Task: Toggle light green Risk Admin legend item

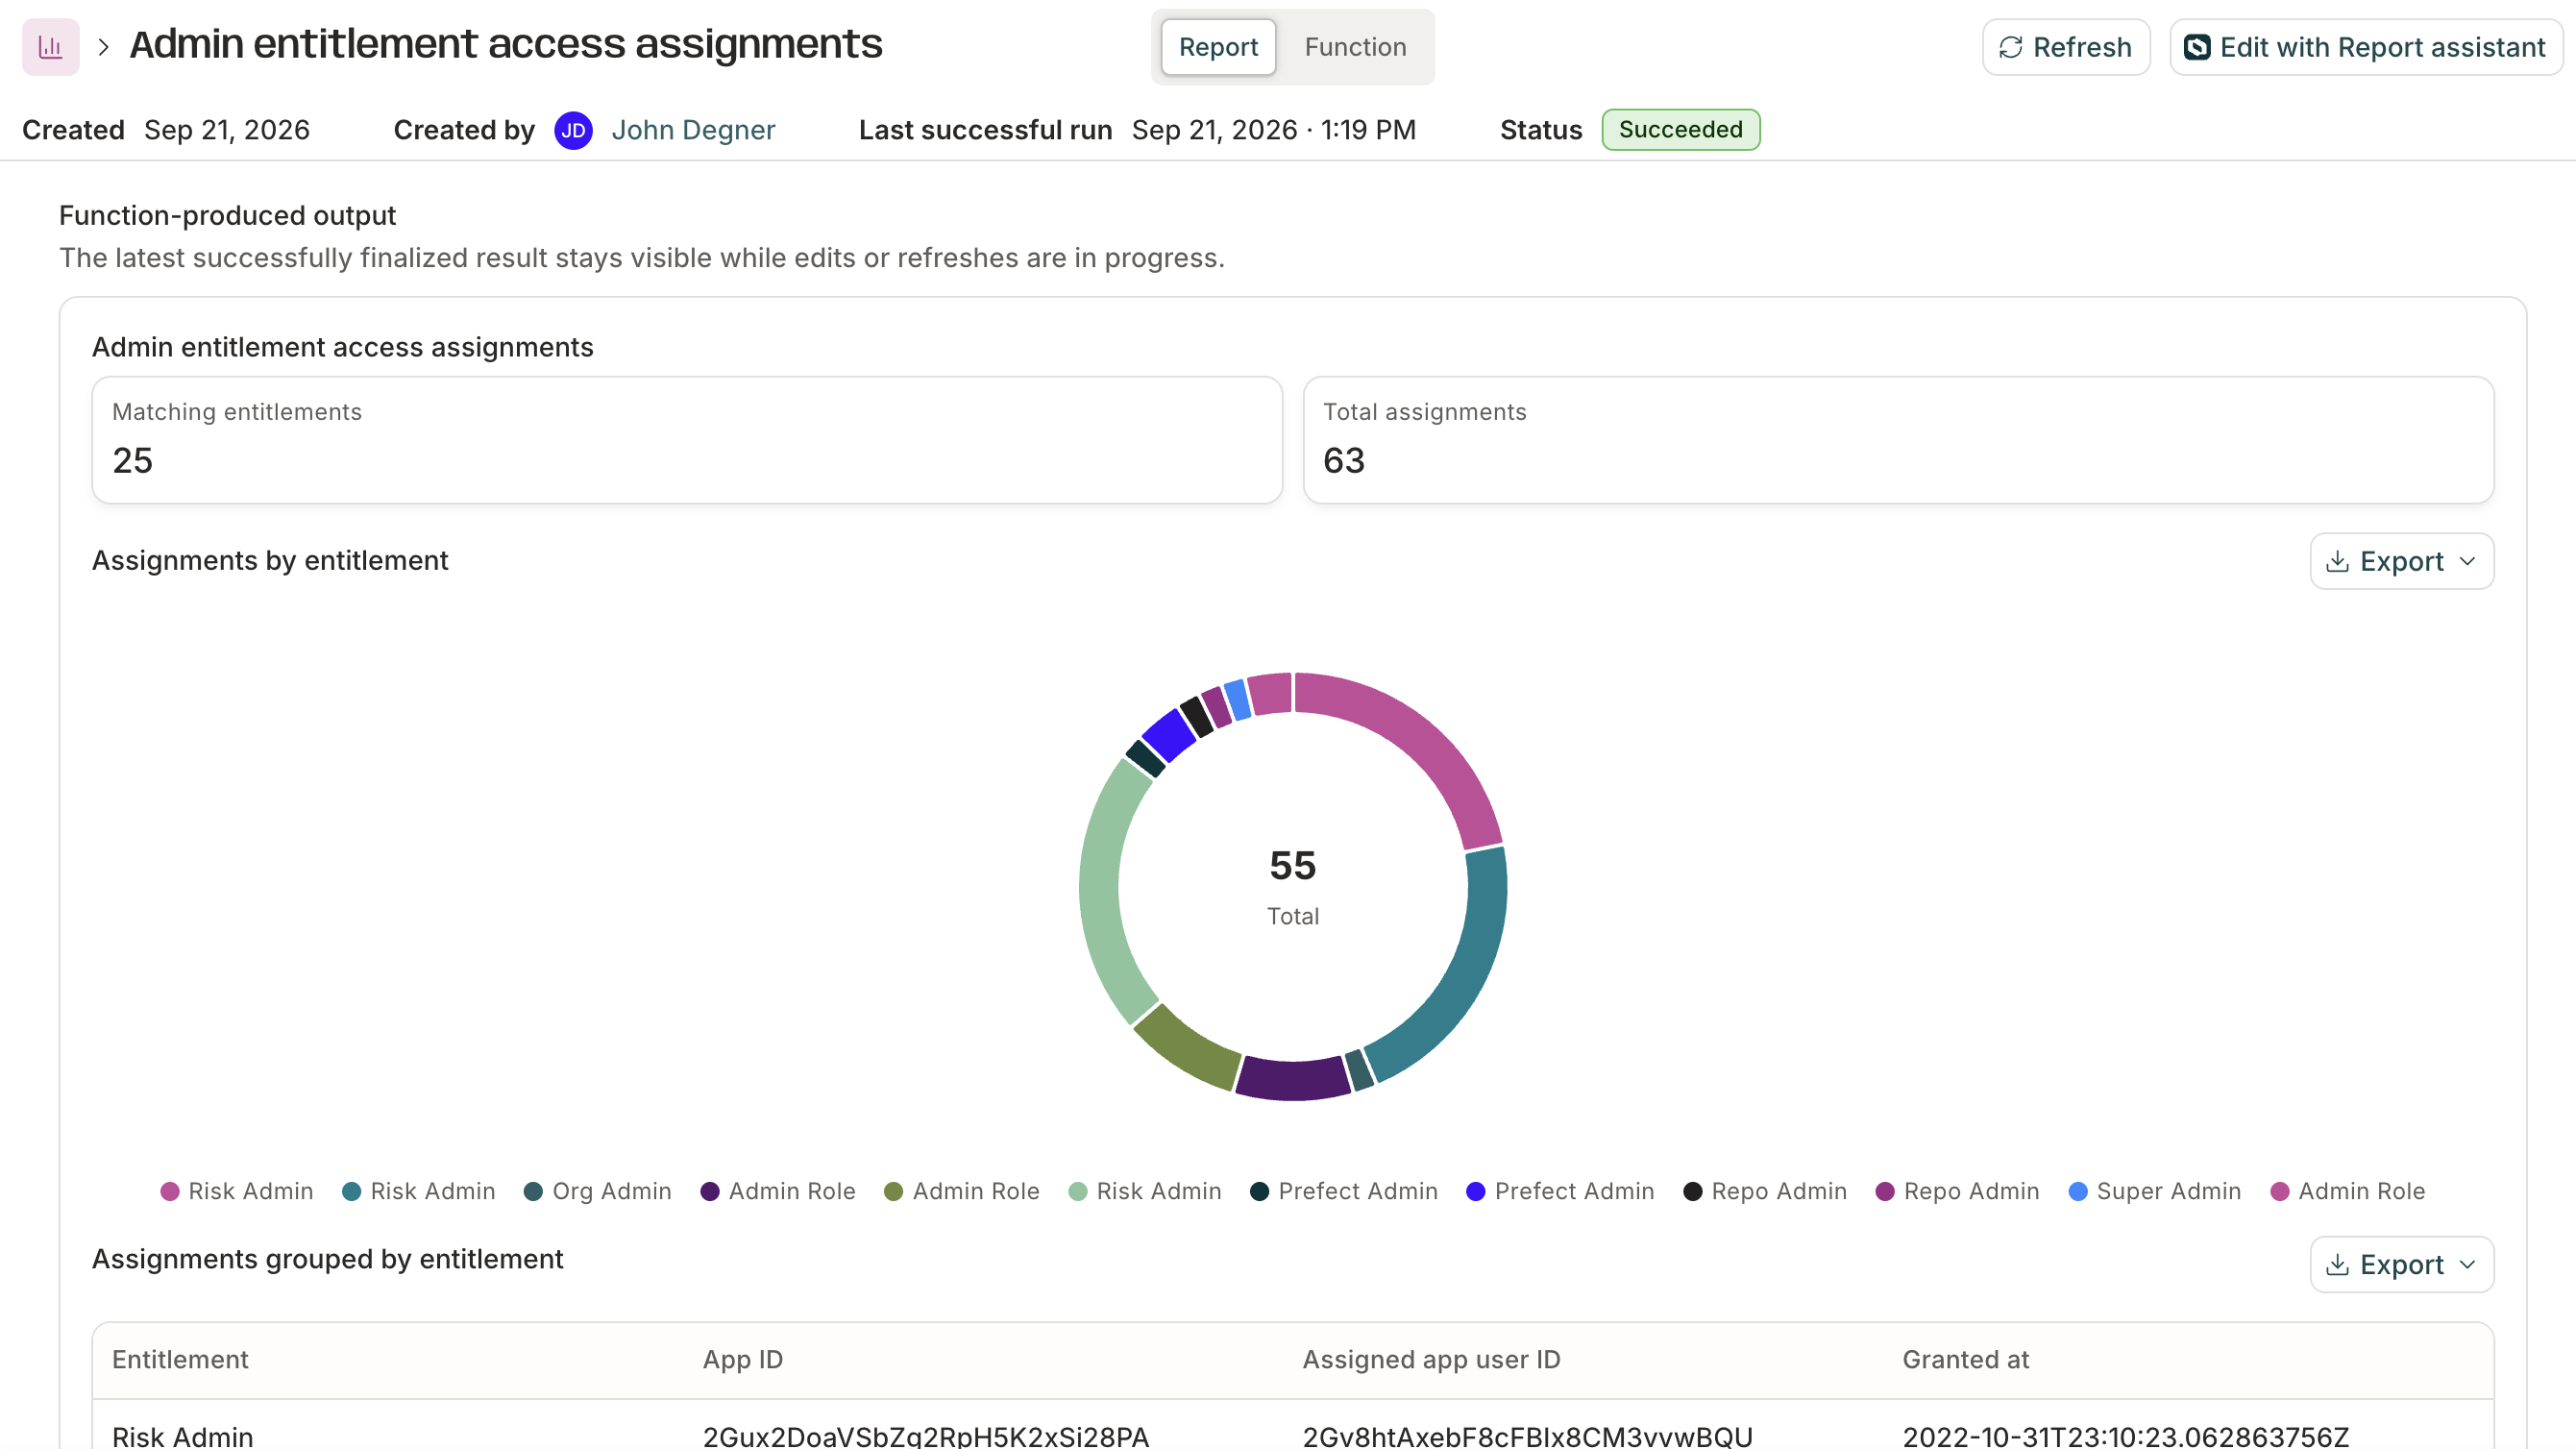Action: click(1145, 1191)
